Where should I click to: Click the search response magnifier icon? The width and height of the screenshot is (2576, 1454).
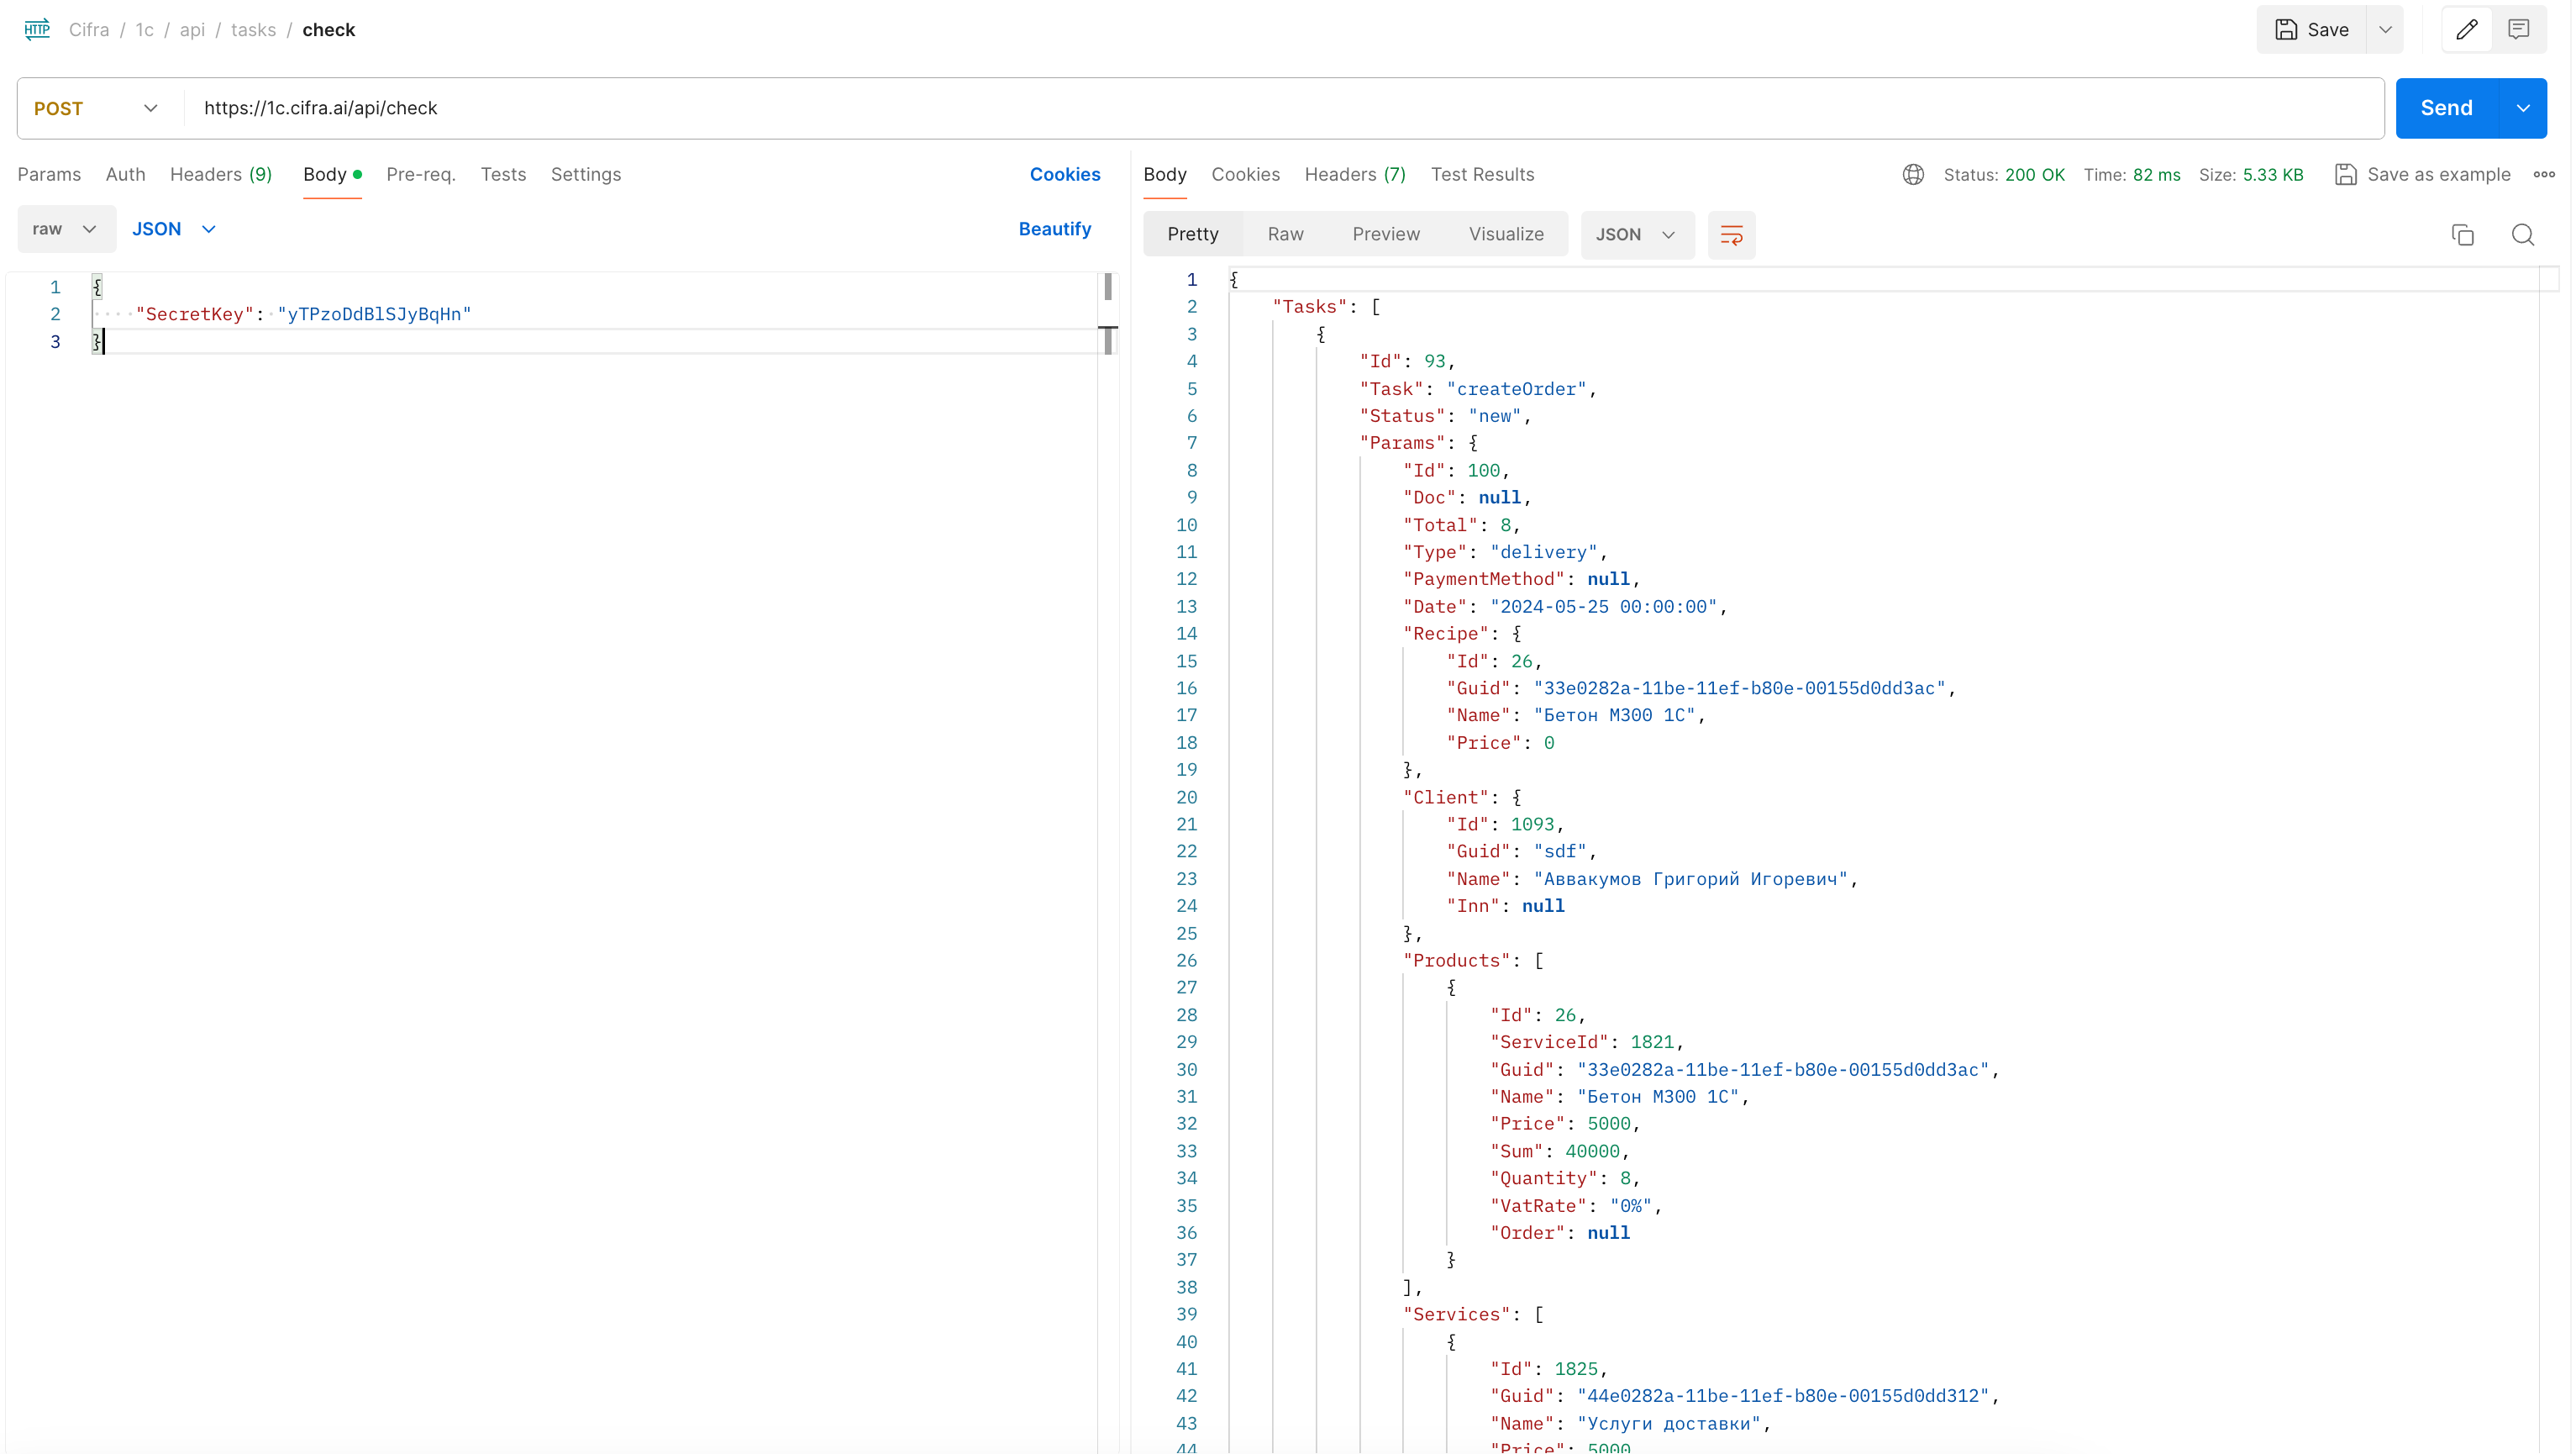pos(2522,235)
